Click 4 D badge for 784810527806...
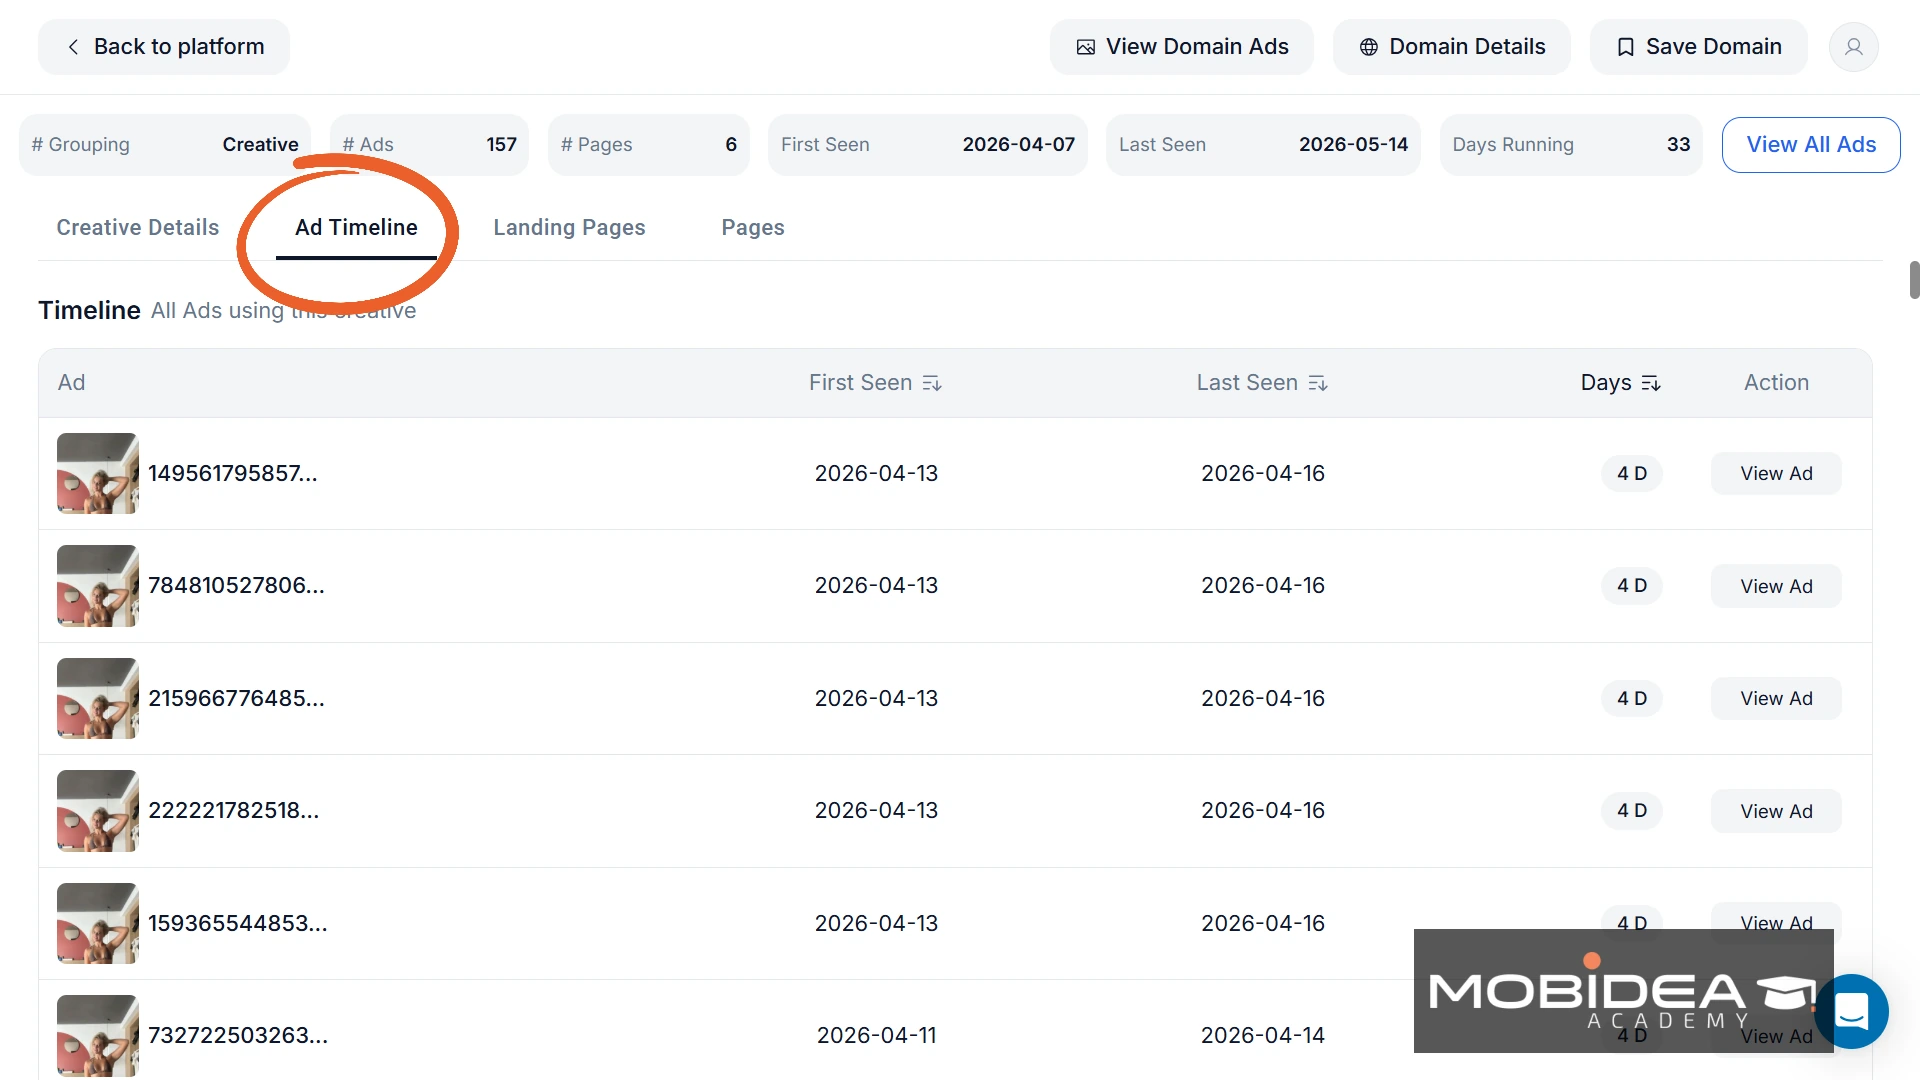The height and width of the screenshot is (1080, 1920). [x=1632, y=586]
